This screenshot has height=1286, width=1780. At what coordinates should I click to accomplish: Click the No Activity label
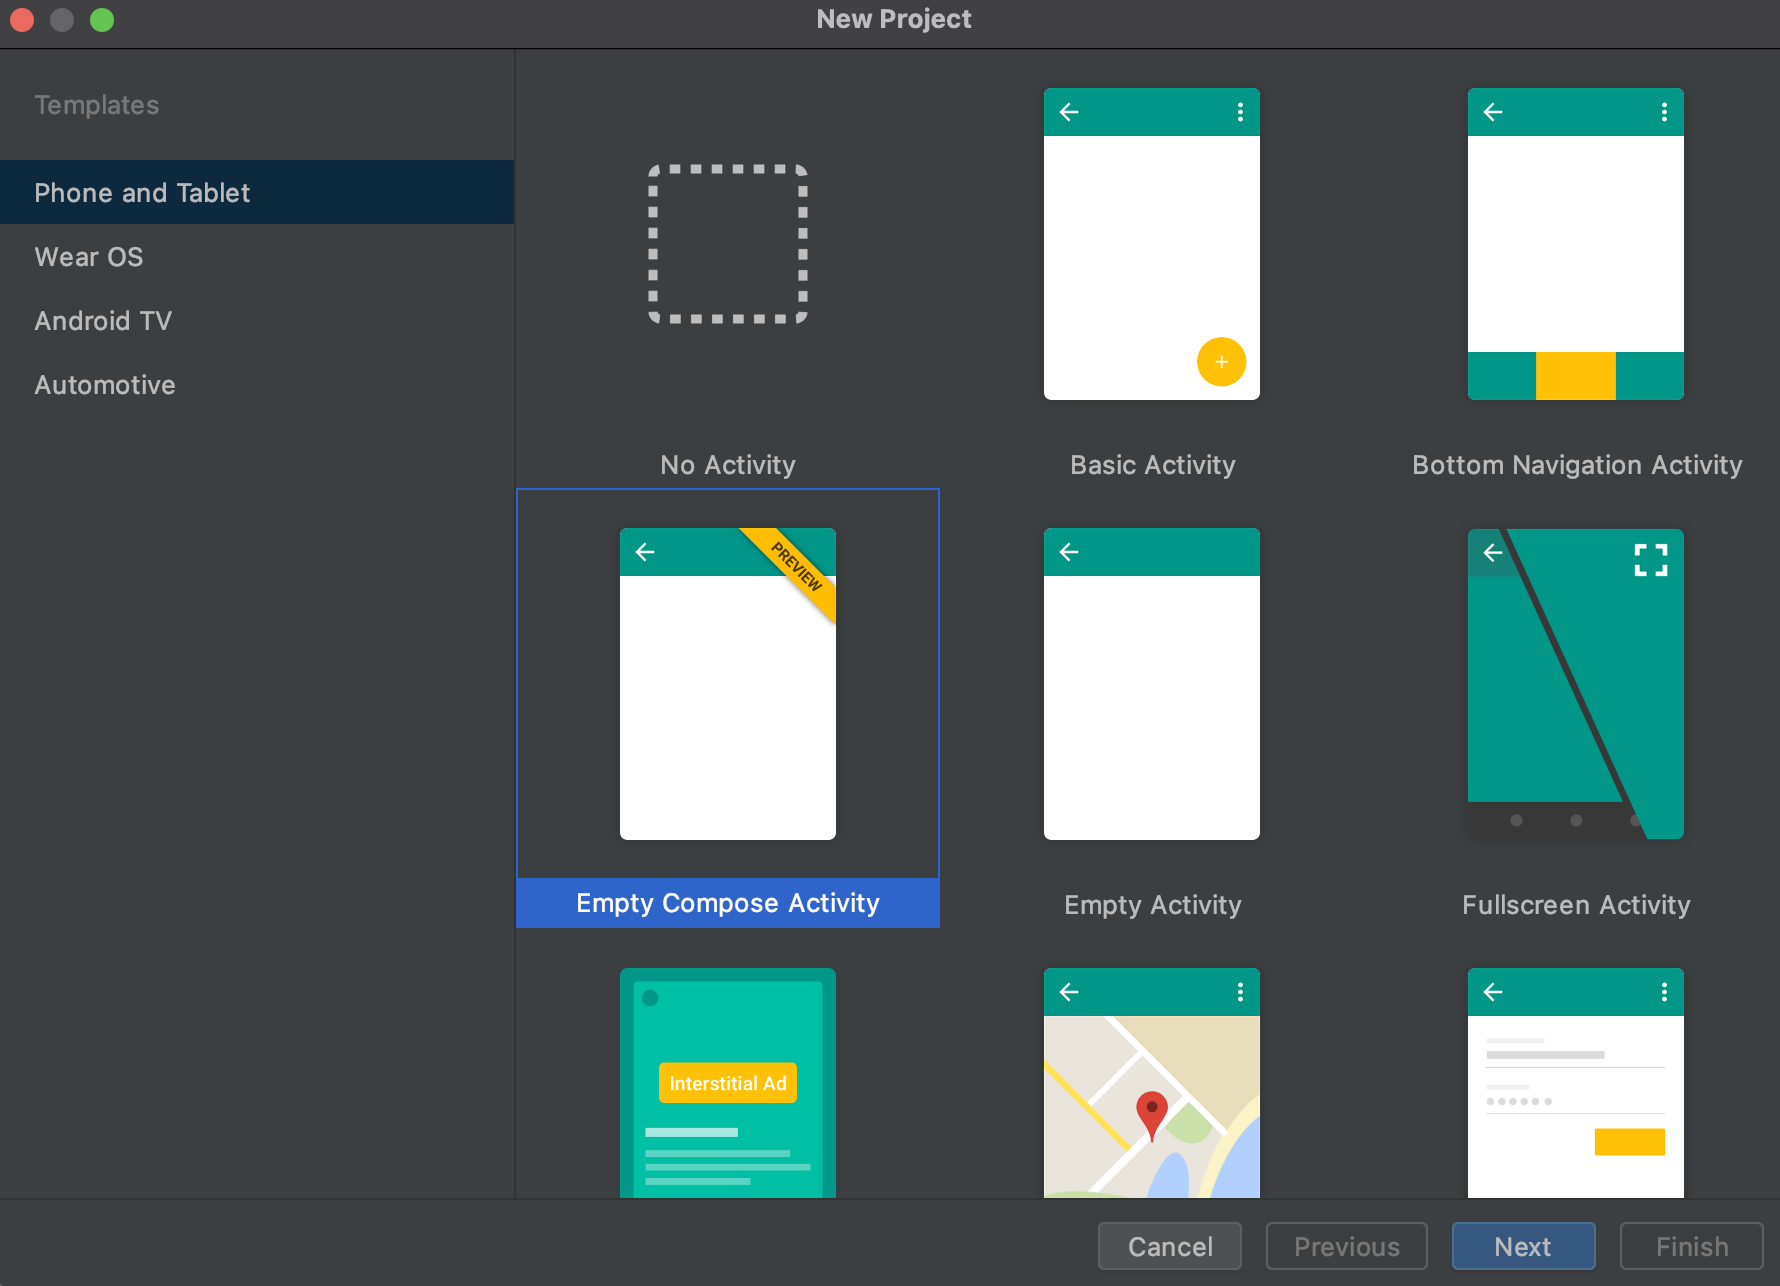(728, 465)
